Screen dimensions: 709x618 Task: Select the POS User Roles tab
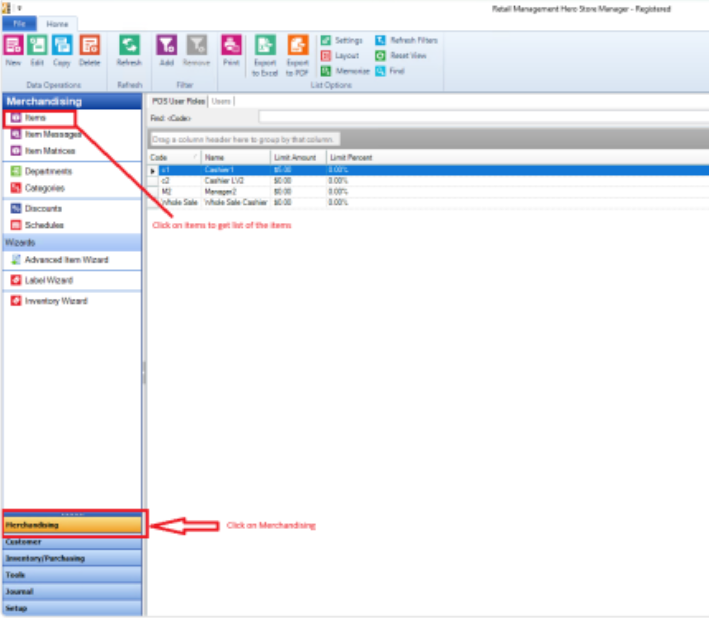click(179, 101)
